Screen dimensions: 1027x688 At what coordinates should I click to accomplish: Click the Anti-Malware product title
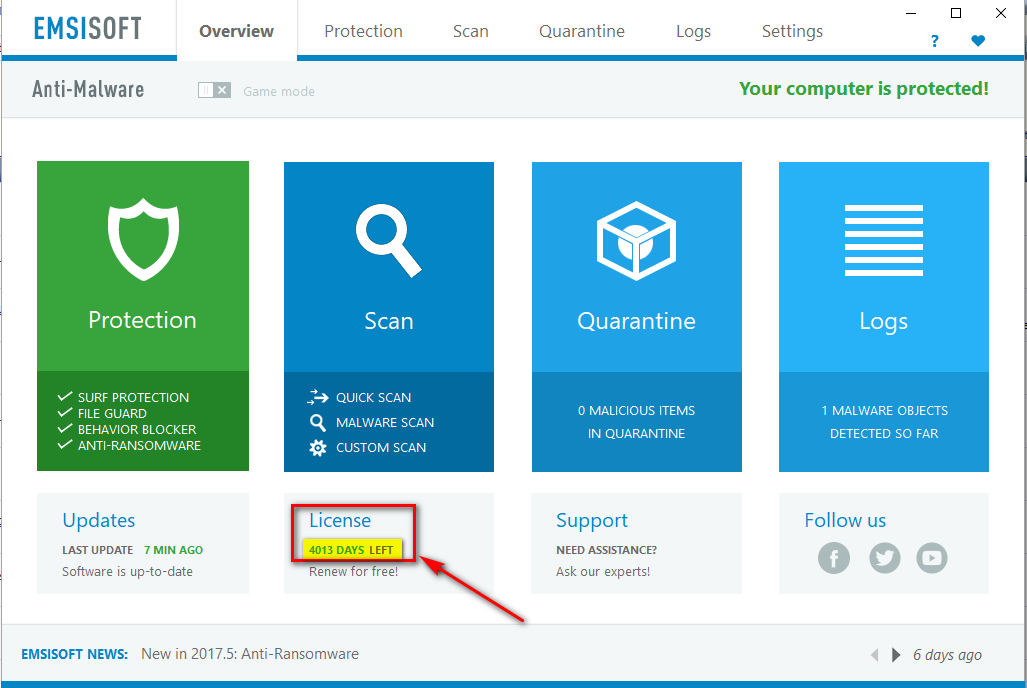[88, 89]
